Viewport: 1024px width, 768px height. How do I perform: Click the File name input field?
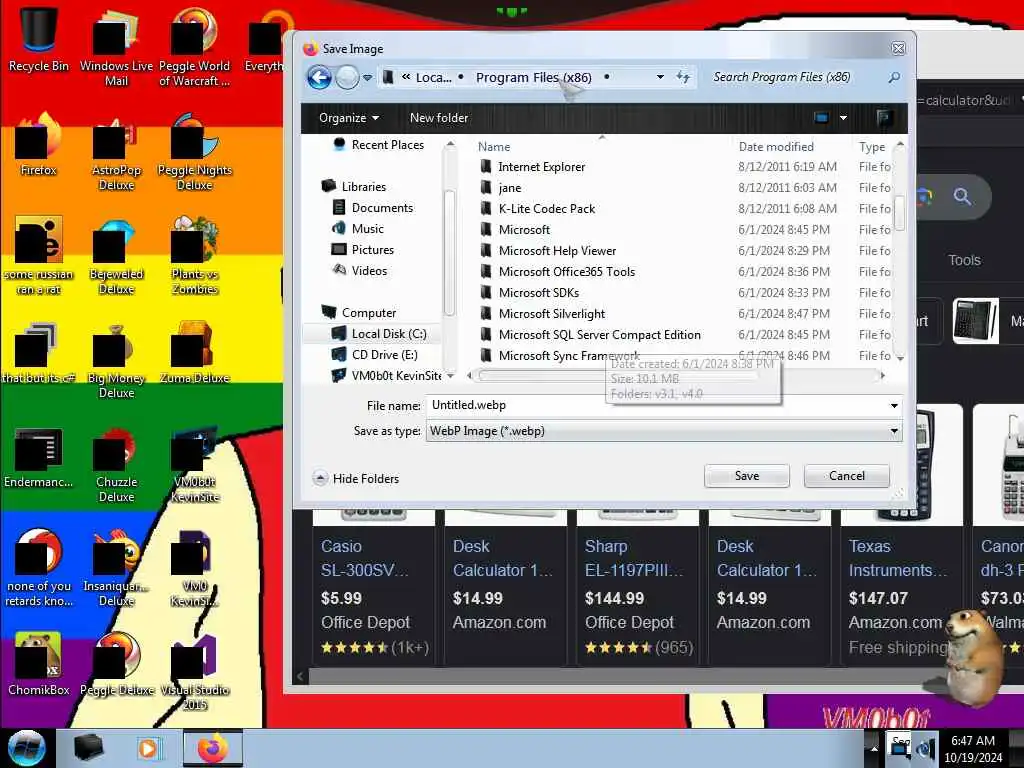656,405
